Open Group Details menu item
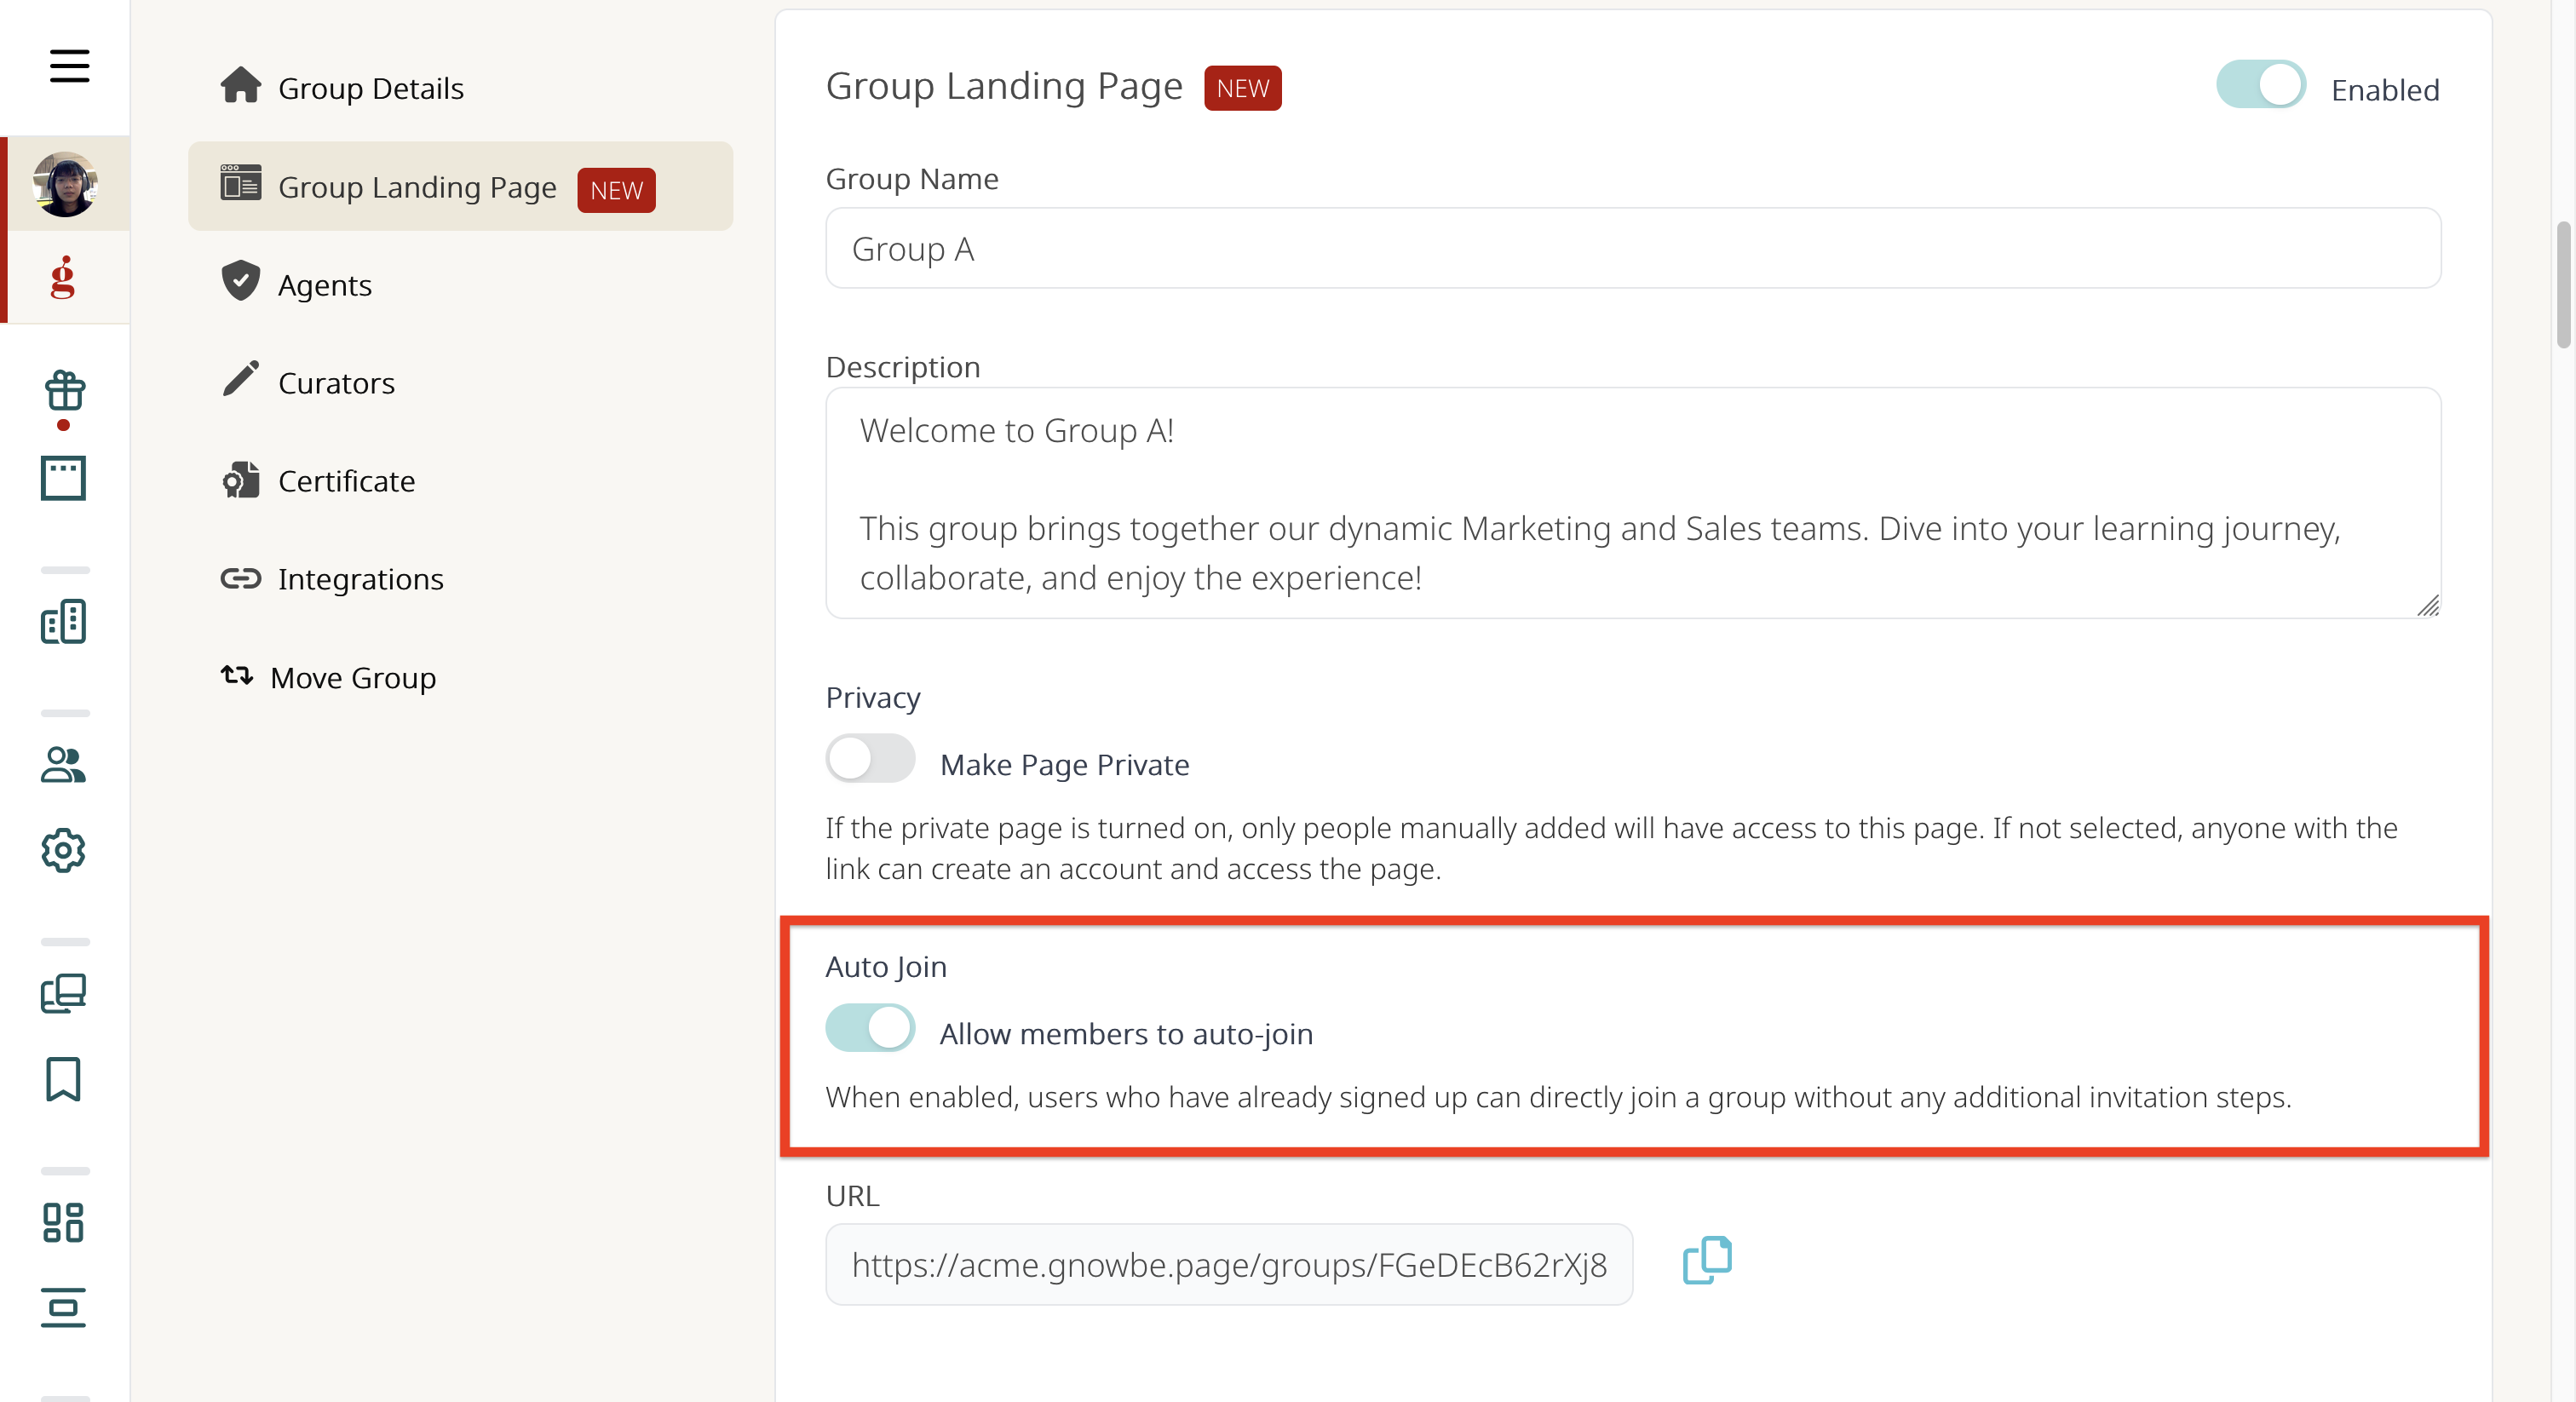 pyautogui.click(x=460, y=88)
